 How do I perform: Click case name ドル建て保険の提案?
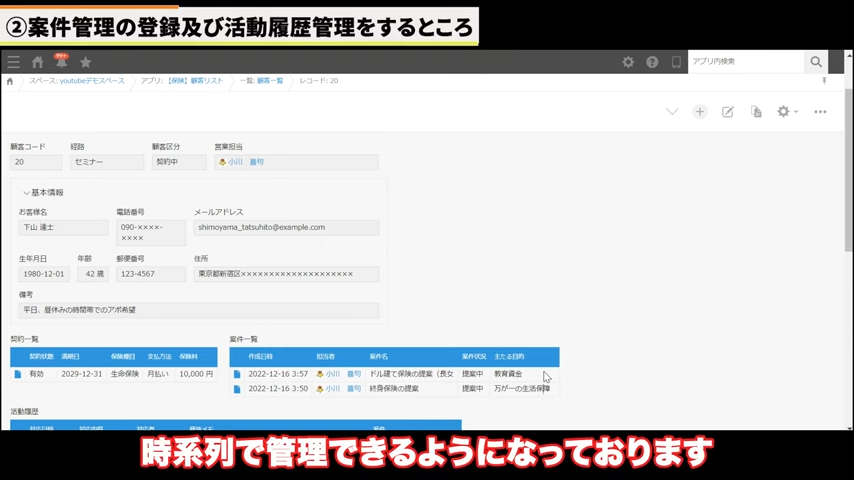pos(412,374)
